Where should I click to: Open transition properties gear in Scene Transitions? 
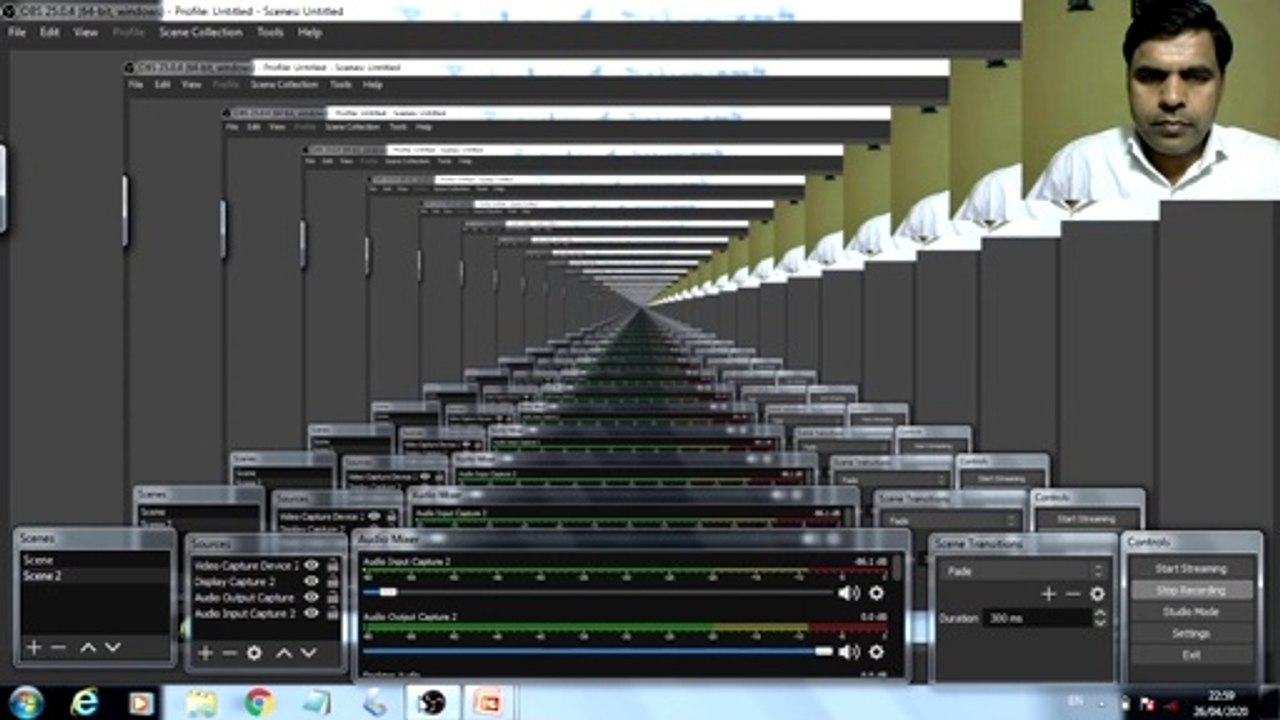[x=1097, y=594]
